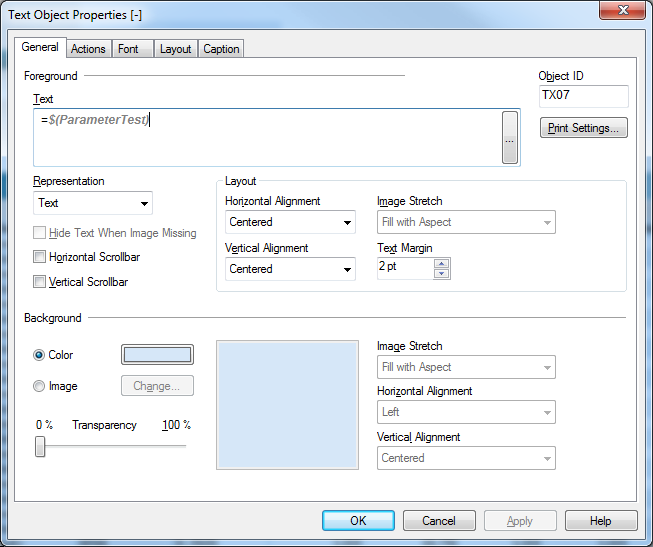Enable the Vertical Scrollbar checkbox
The width and height of the screenshot is (653, 547).
pyautogui.click(x=40, y=282)
